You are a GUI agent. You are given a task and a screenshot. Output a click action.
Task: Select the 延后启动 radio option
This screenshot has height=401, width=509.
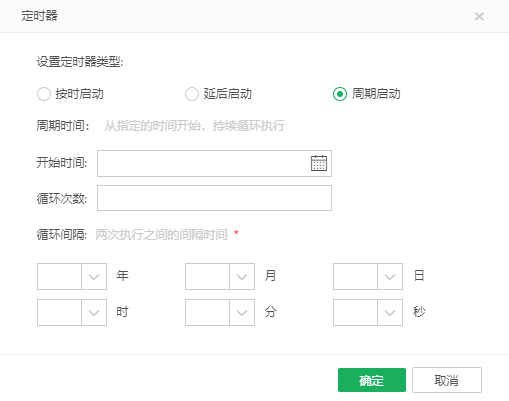[x=192, y=94]
